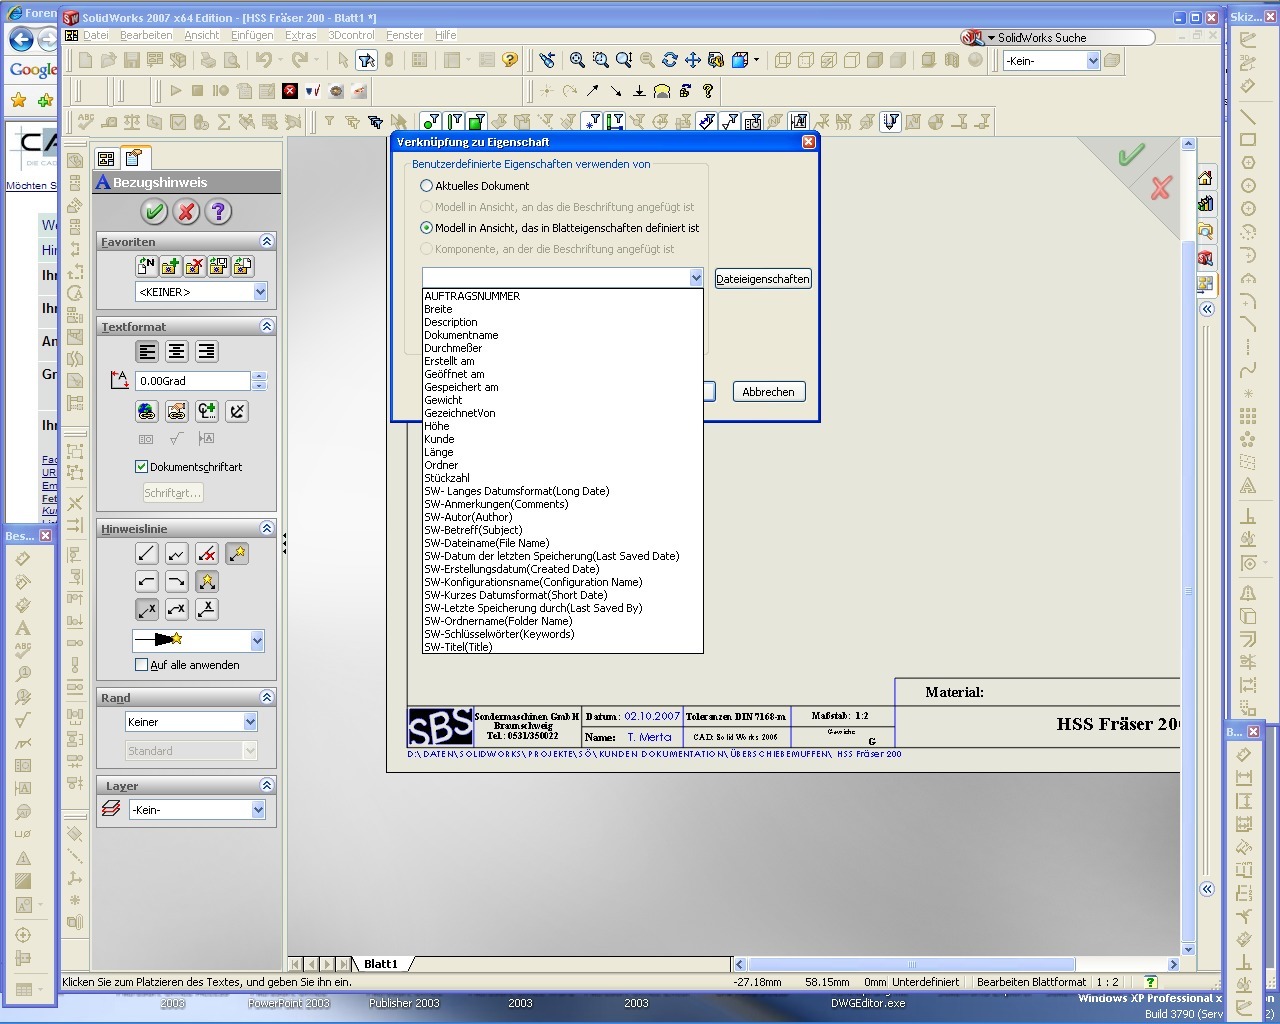Viewport: 1280px width, 1024px height.
Task: Open the Fenster menu
Action: (405, 35)
